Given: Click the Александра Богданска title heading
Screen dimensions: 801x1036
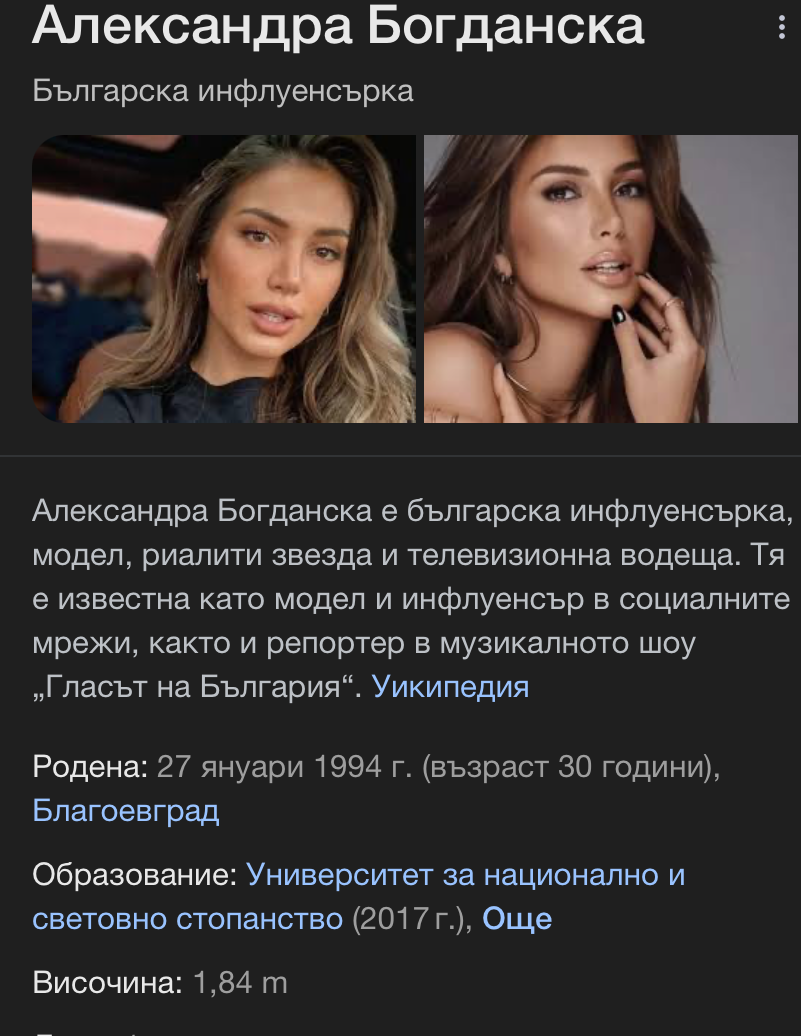Looking at the screenshot, I should pos(338,26).
